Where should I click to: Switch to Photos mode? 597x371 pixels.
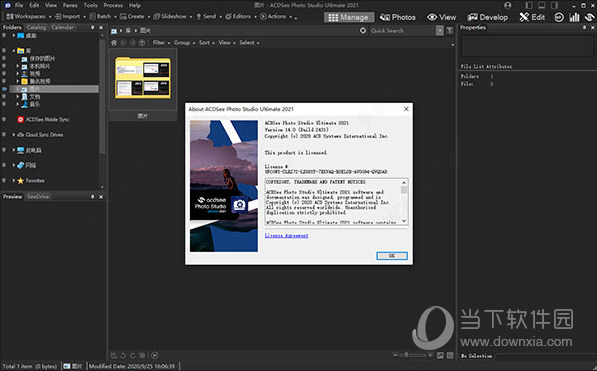coord(398,17)
